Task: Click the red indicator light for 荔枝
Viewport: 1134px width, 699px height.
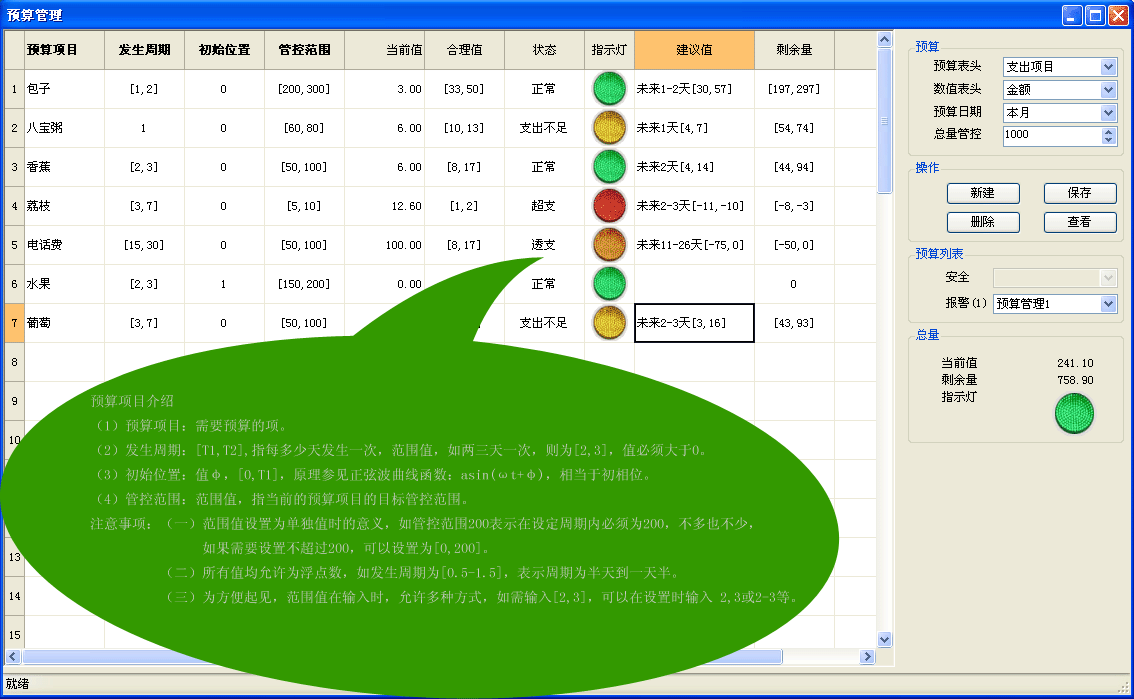Action: click(609, 206)
